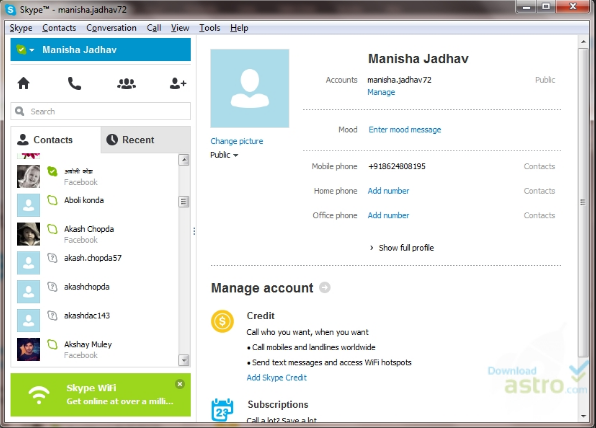Dismiss the Skype WiFi banner
The height and width of the screenshot is (428, 596).
180,384
